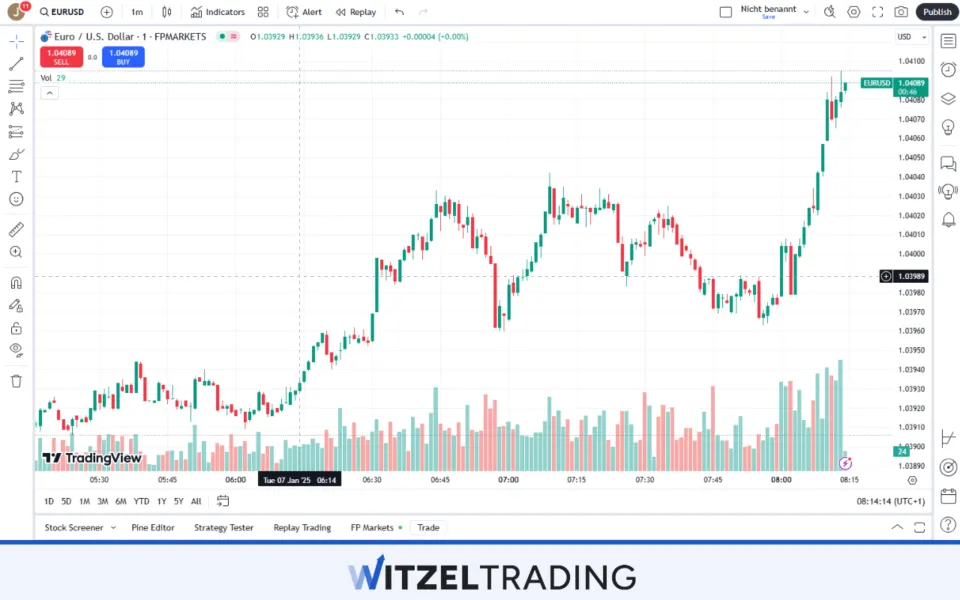Create an alert with the Alert button

point(304,12)
